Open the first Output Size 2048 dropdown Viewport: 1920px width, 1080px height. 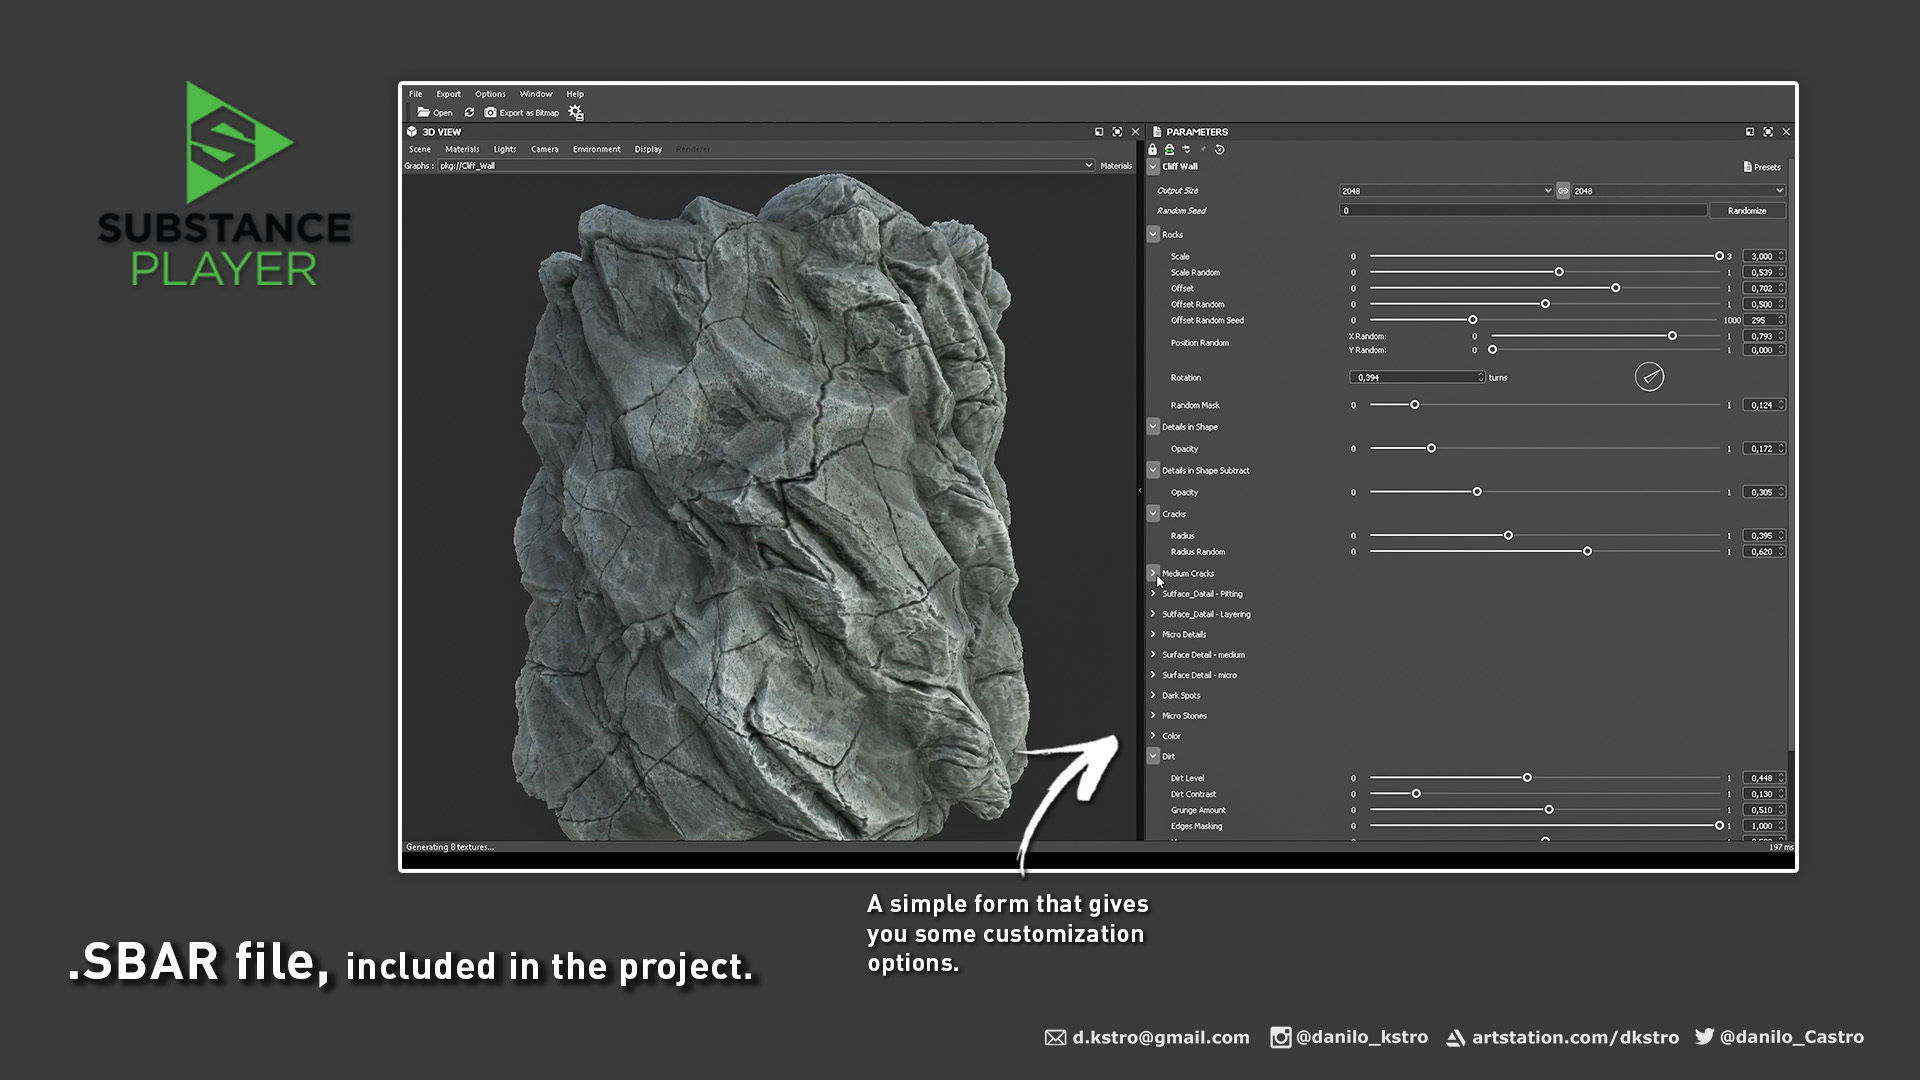1446,191
